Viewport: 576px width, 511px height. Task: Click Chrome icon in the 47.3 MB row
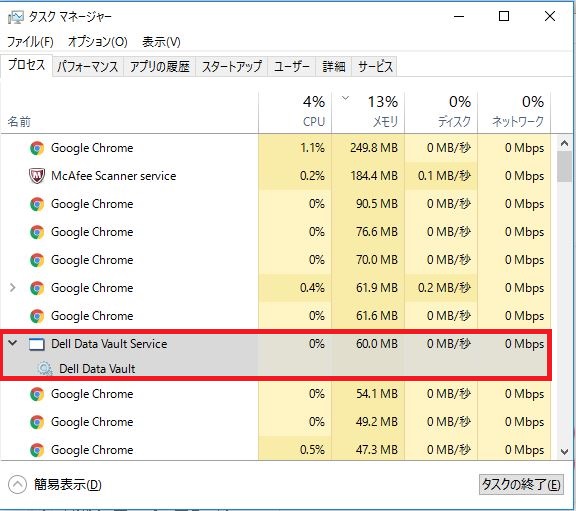37,450
